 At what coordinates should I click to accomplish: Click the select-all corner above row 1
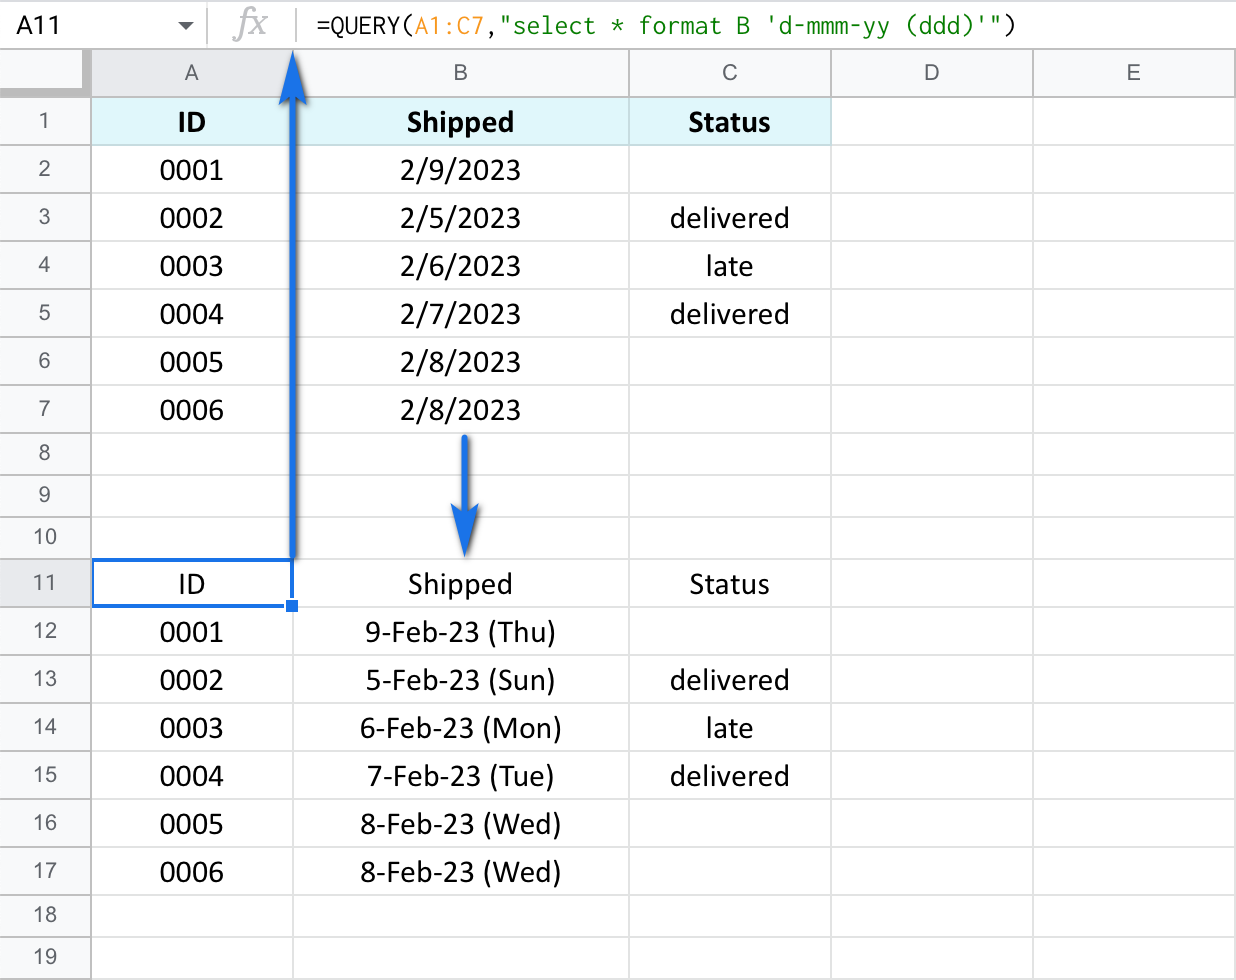(45, 72)
